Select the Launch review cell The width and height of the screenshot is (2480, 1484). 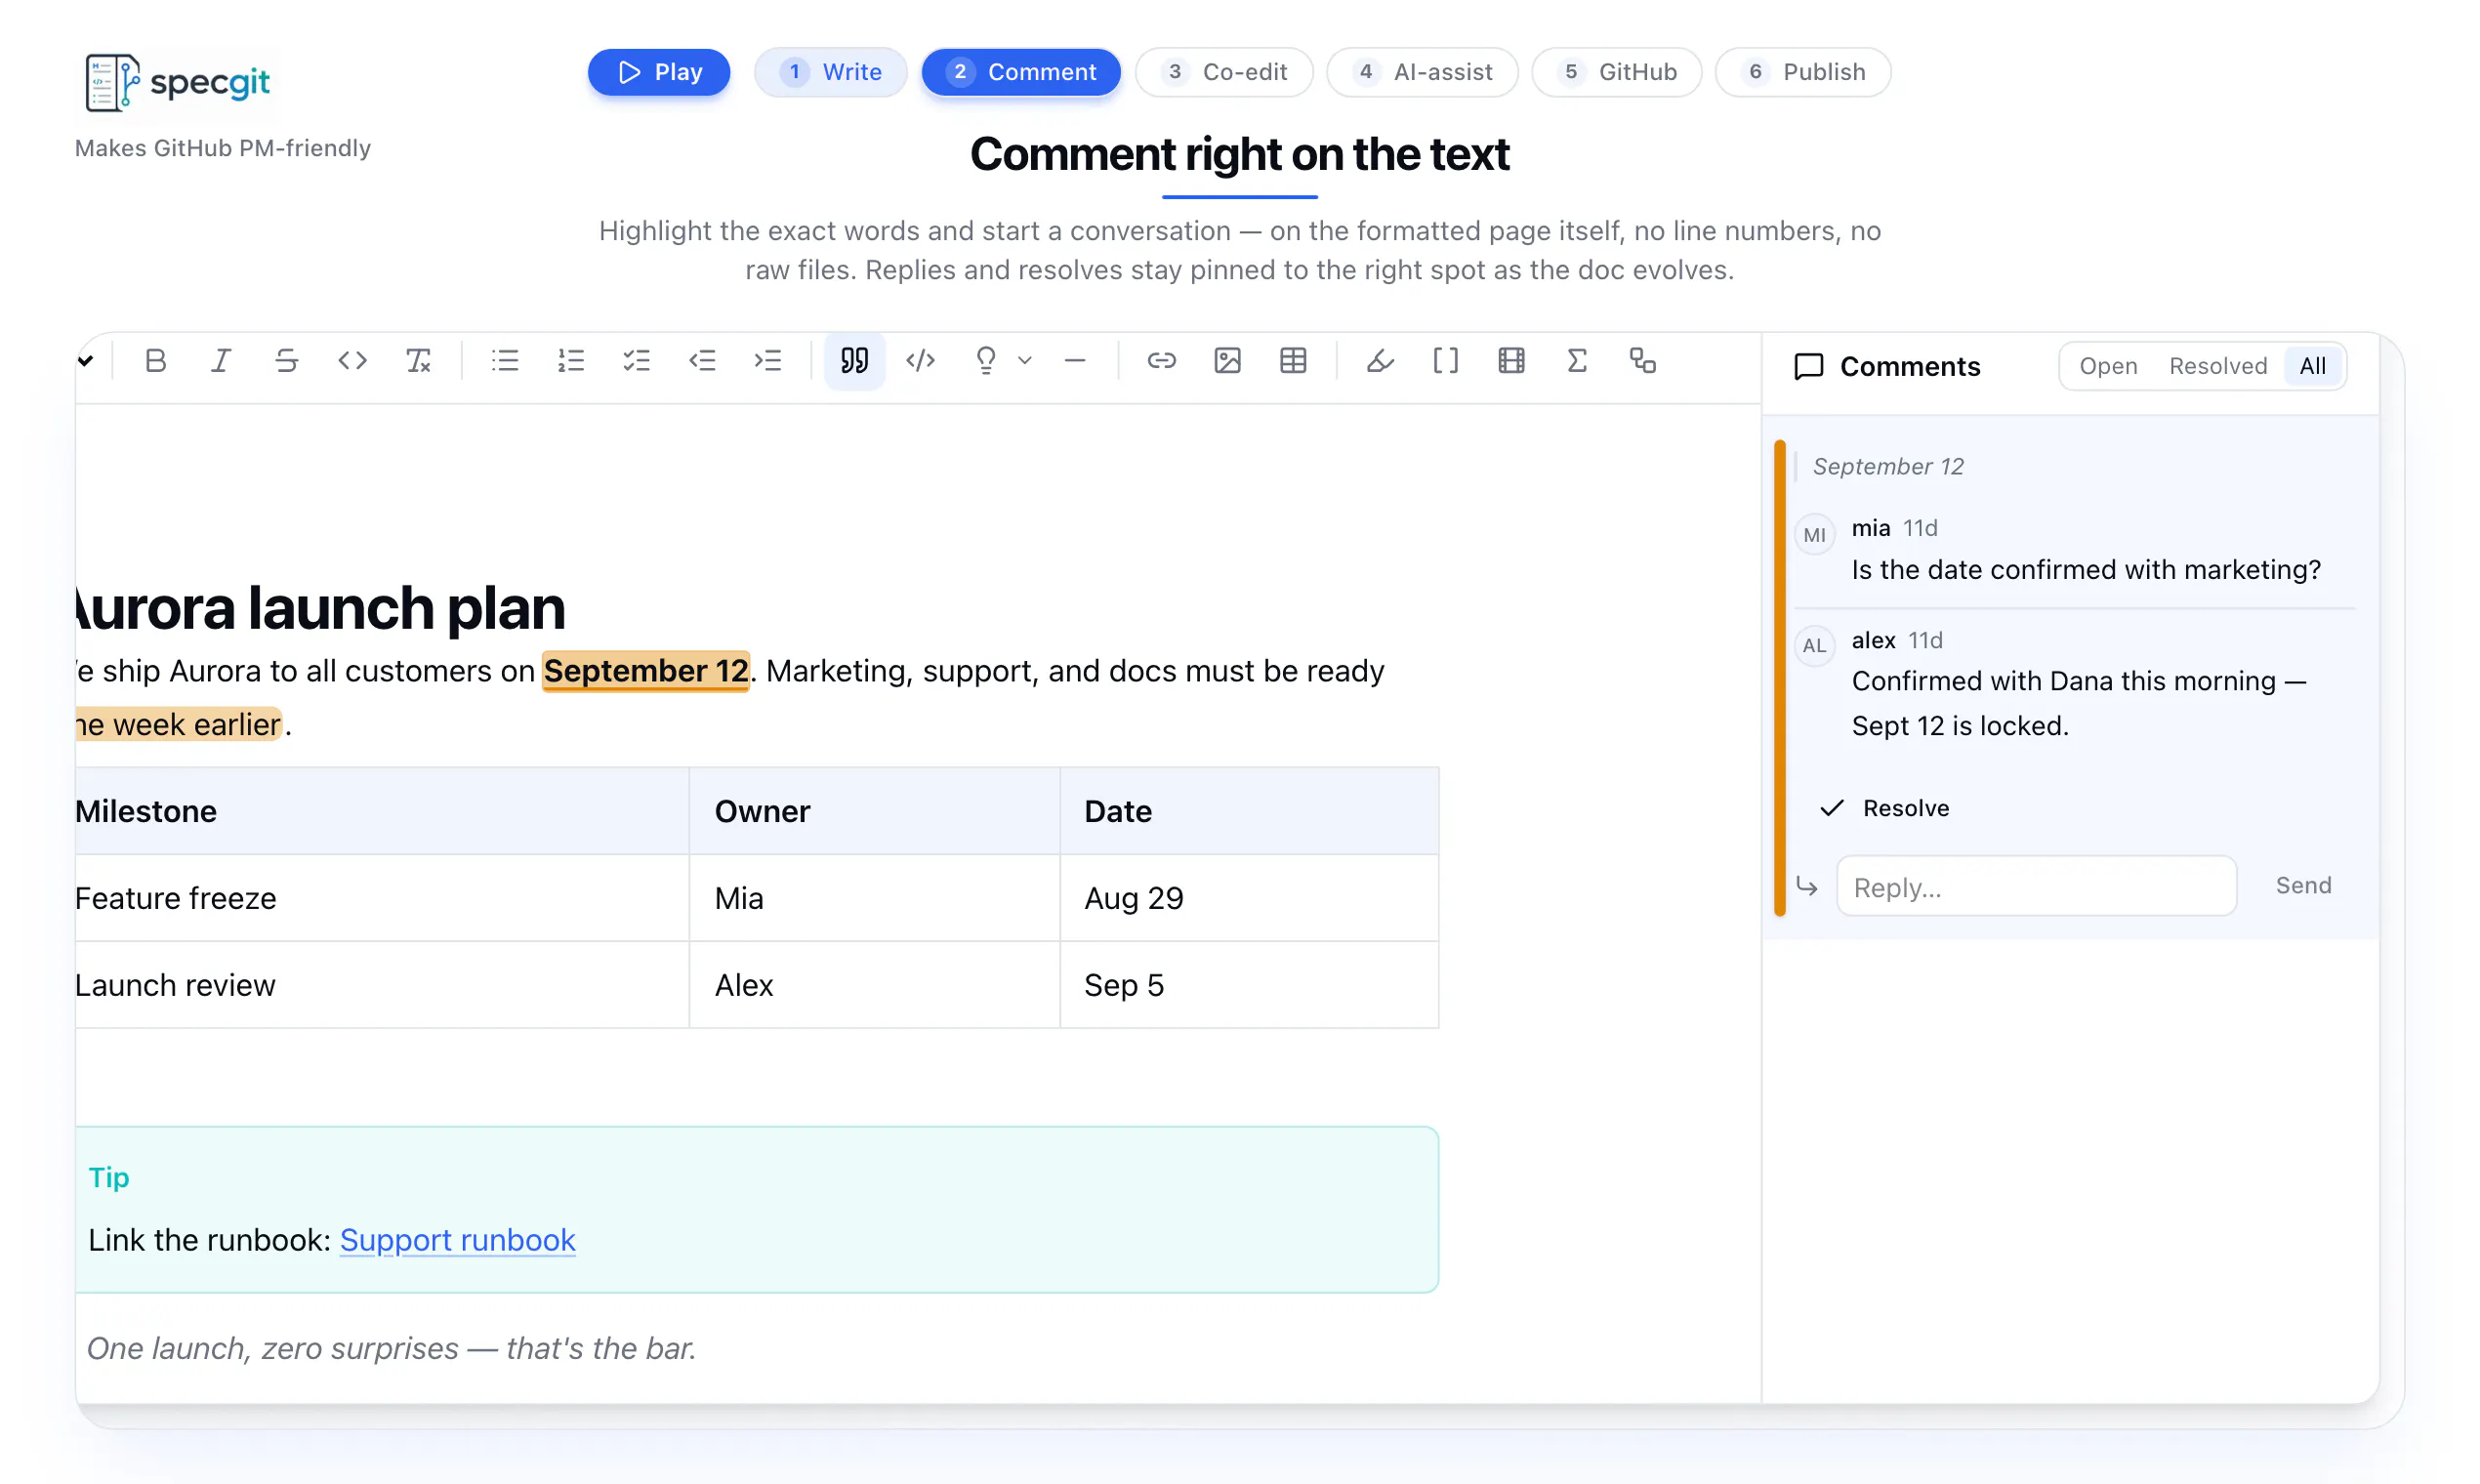(x=381, y=985)
